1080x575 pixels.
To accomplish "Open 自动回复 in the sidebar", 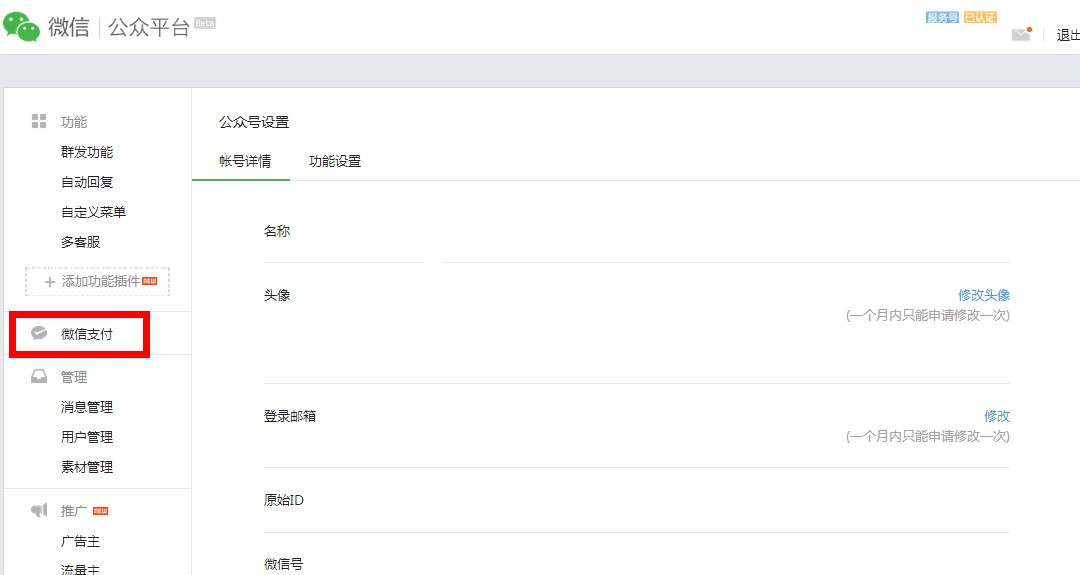I will point(87,182).
